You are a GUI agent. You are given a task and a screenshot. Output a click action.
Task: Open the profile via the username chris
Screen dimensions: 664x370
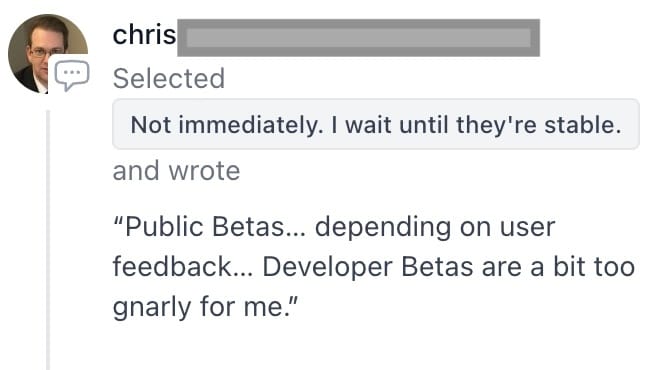(x=144, y=35)
